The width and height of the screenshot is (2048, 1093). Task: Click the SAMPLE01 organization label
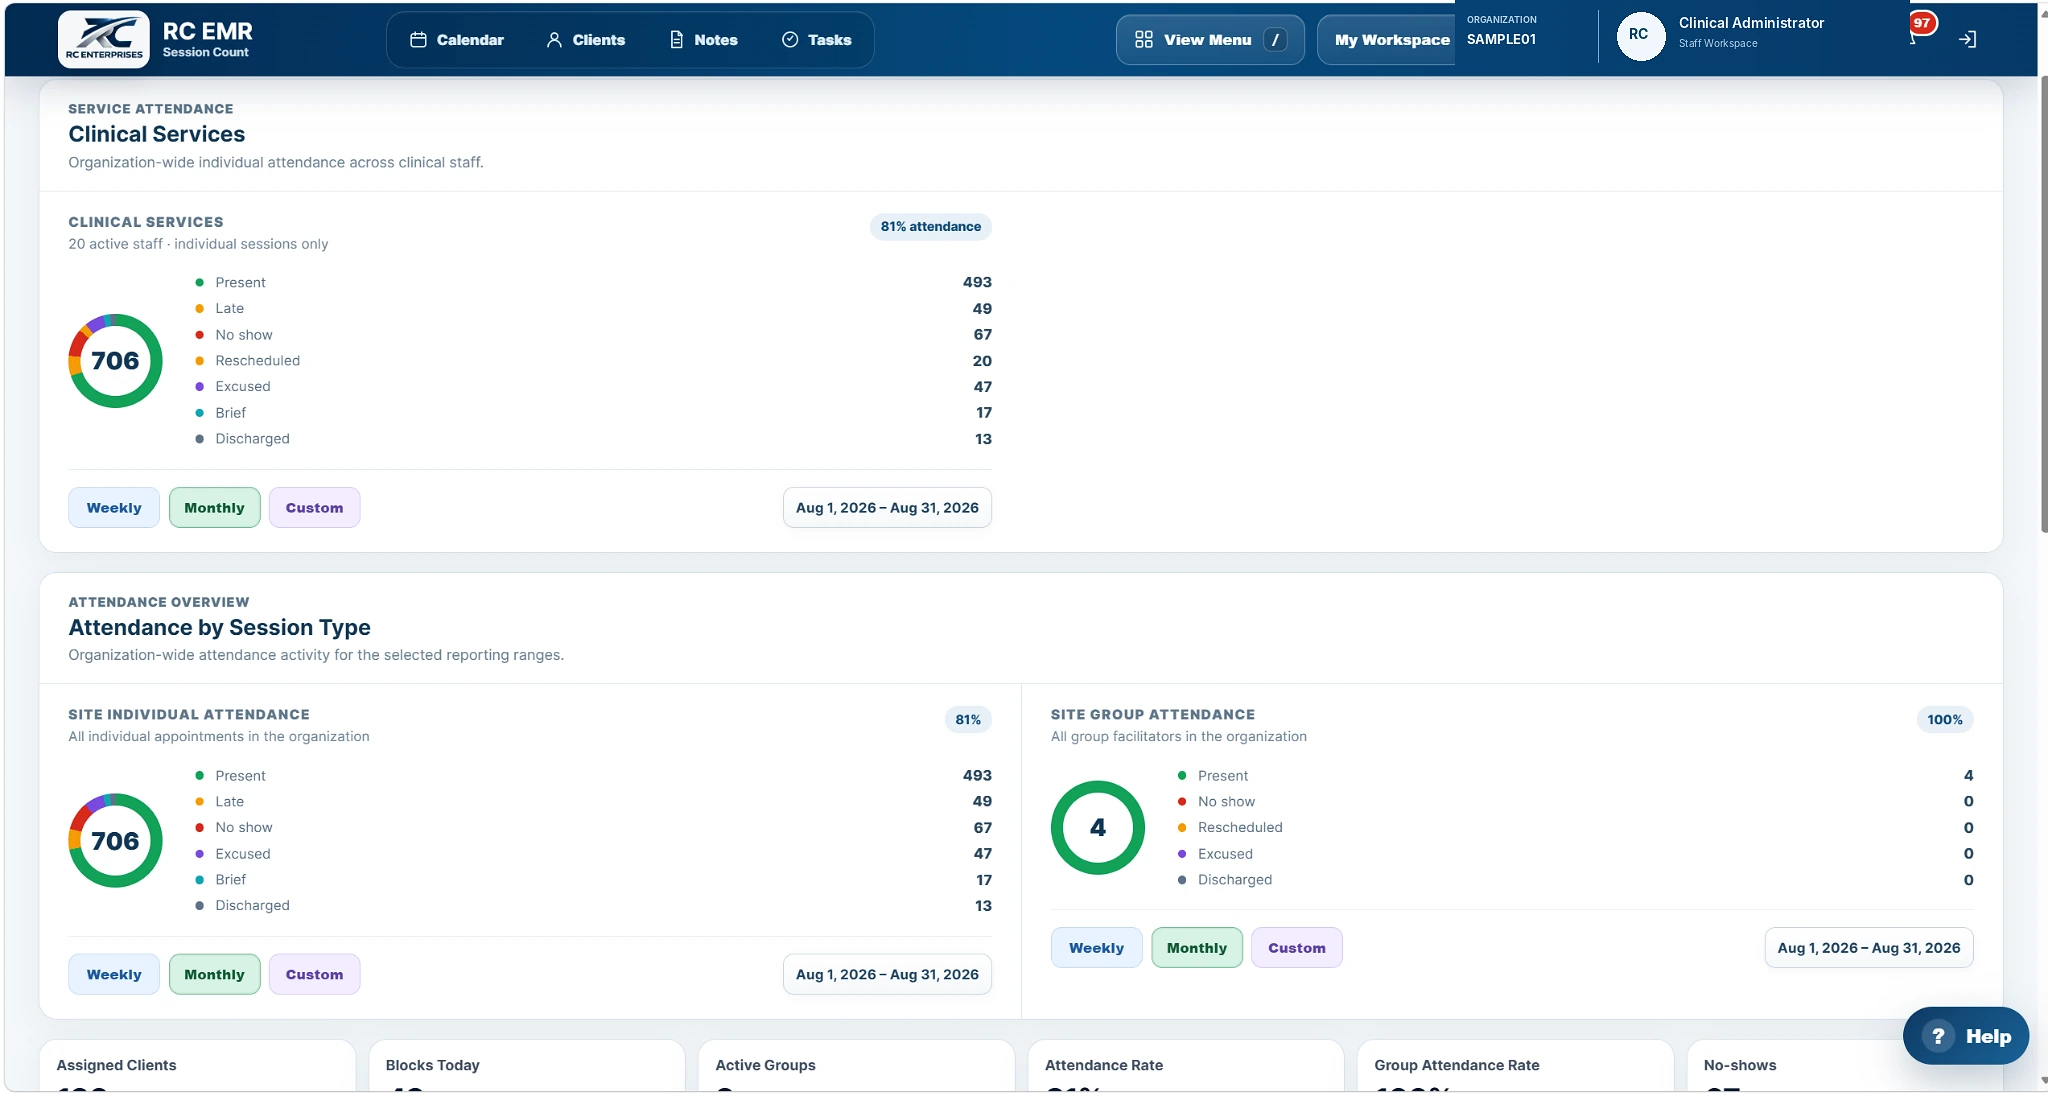[1501, 40]
